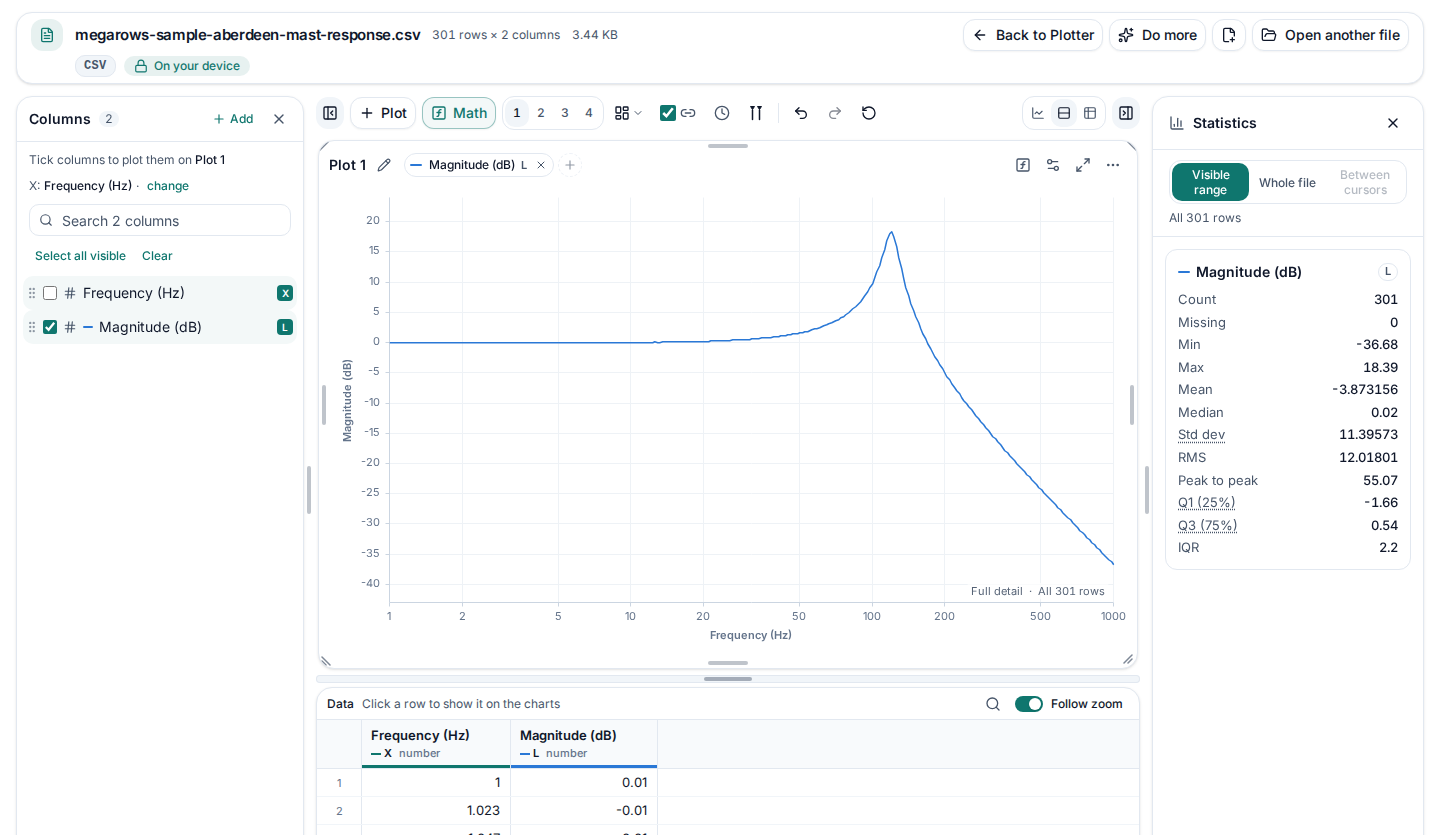Screen dimensions: 1440x835
Task: Open Plot 1 more options menu
Action: [1113, 165]
